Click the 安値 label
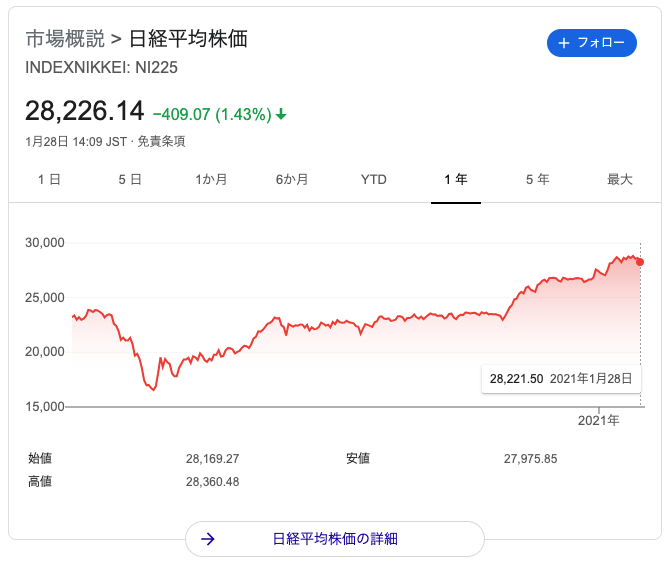 [358, 458]
